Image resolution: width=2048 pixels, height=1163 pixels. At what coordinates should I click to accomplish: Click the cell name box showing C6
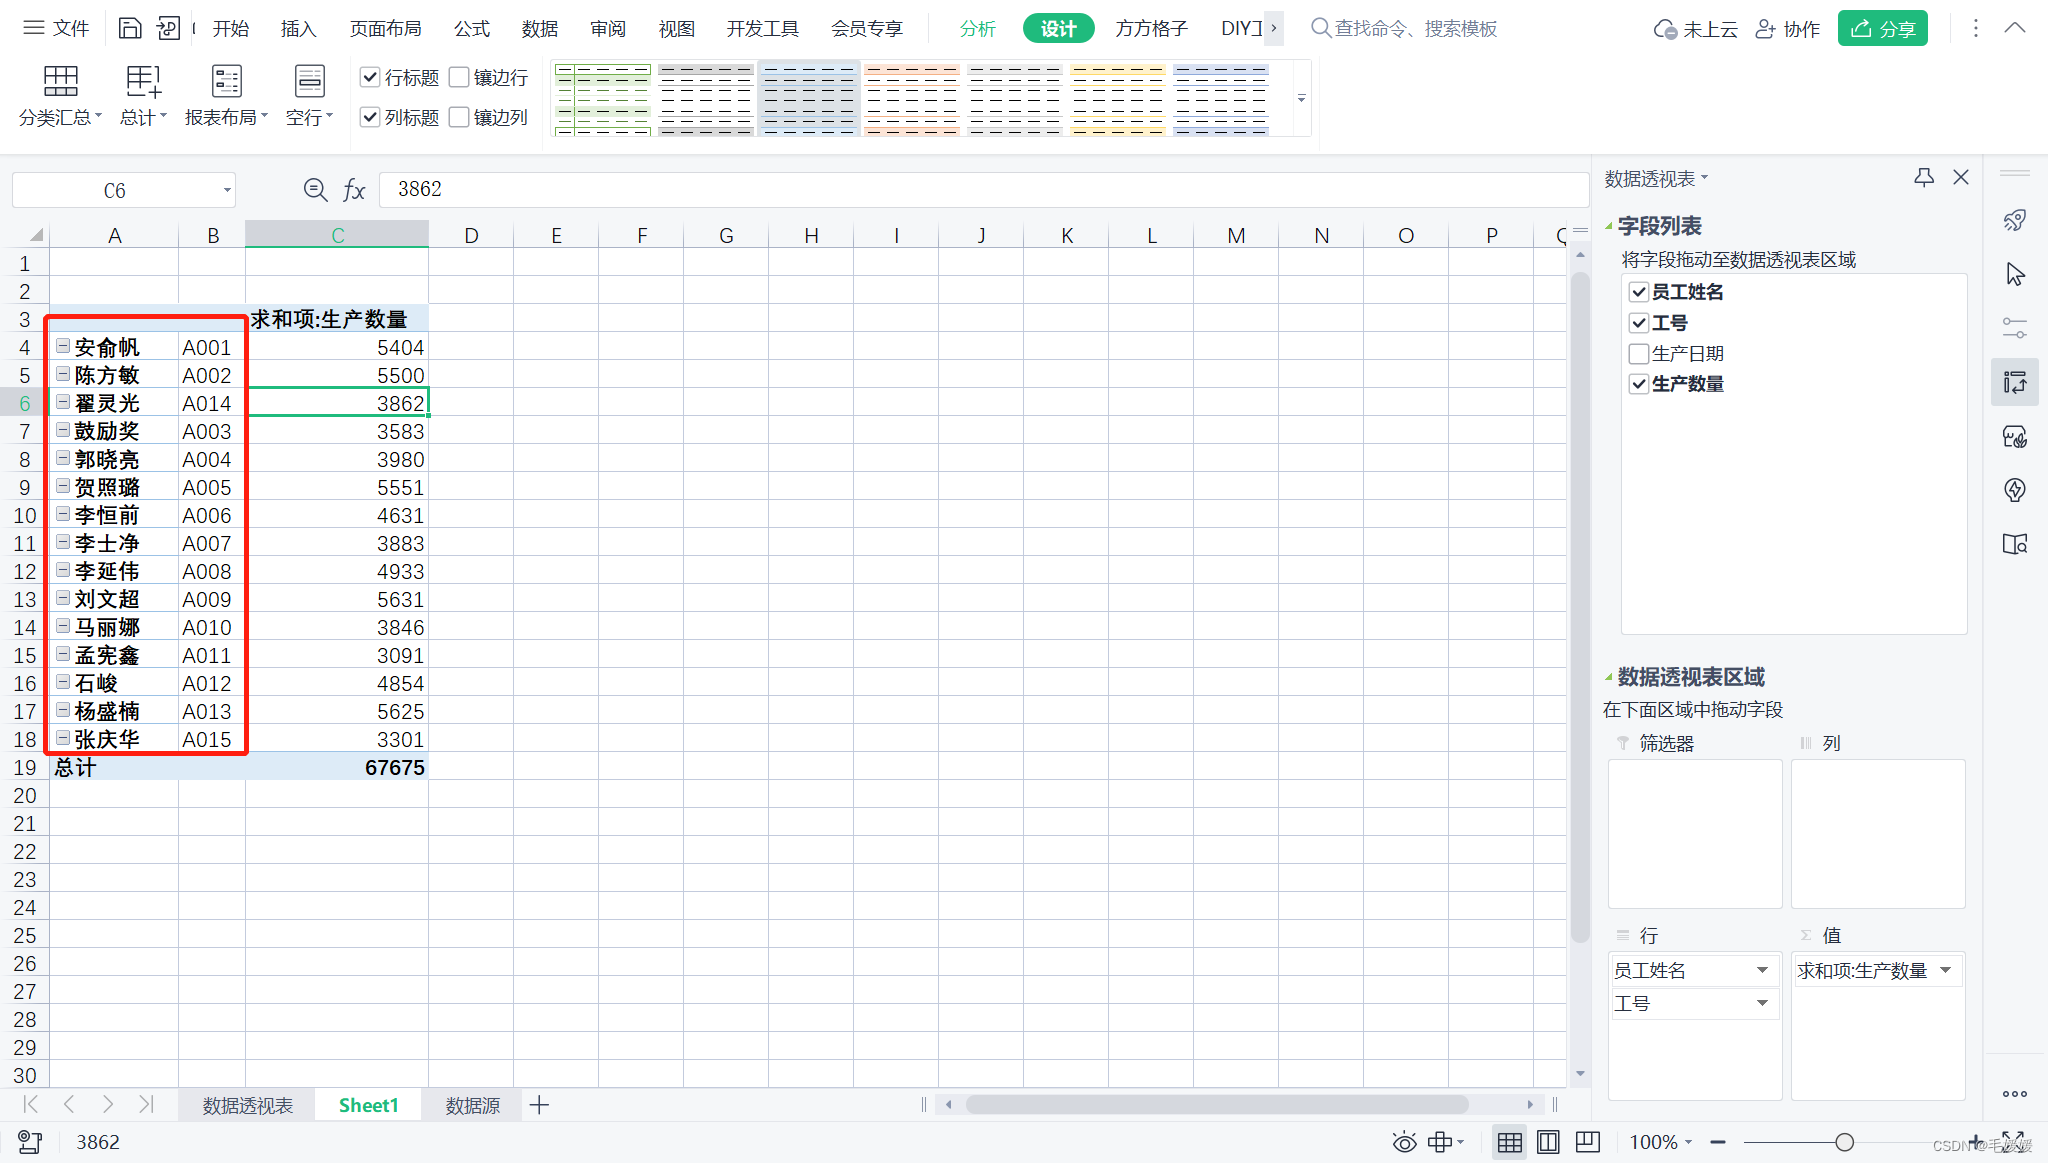tap(115, 189)
